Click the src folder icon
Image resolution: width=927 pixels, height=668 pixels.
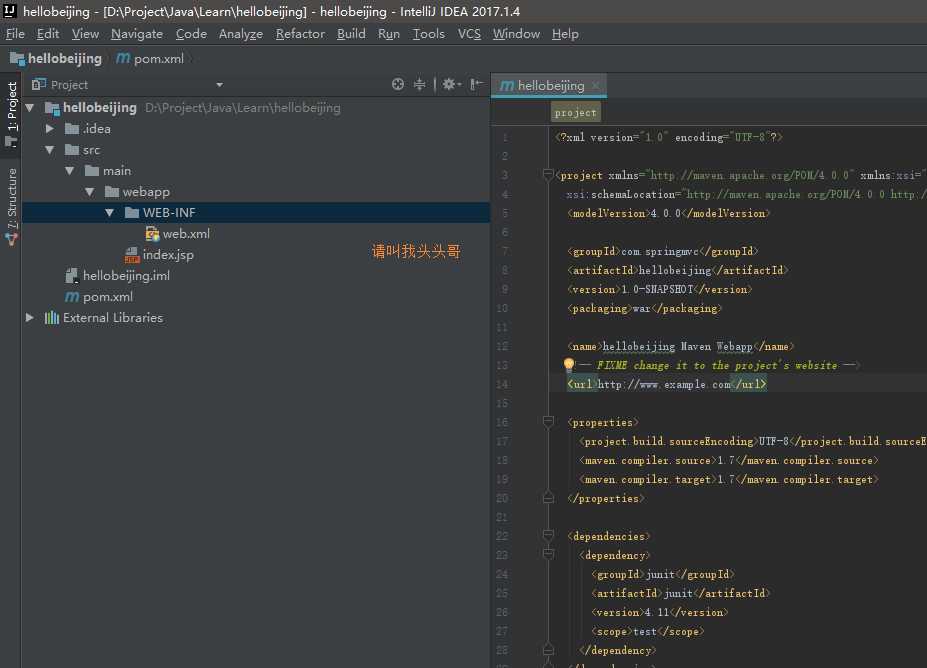coord(72,150)
